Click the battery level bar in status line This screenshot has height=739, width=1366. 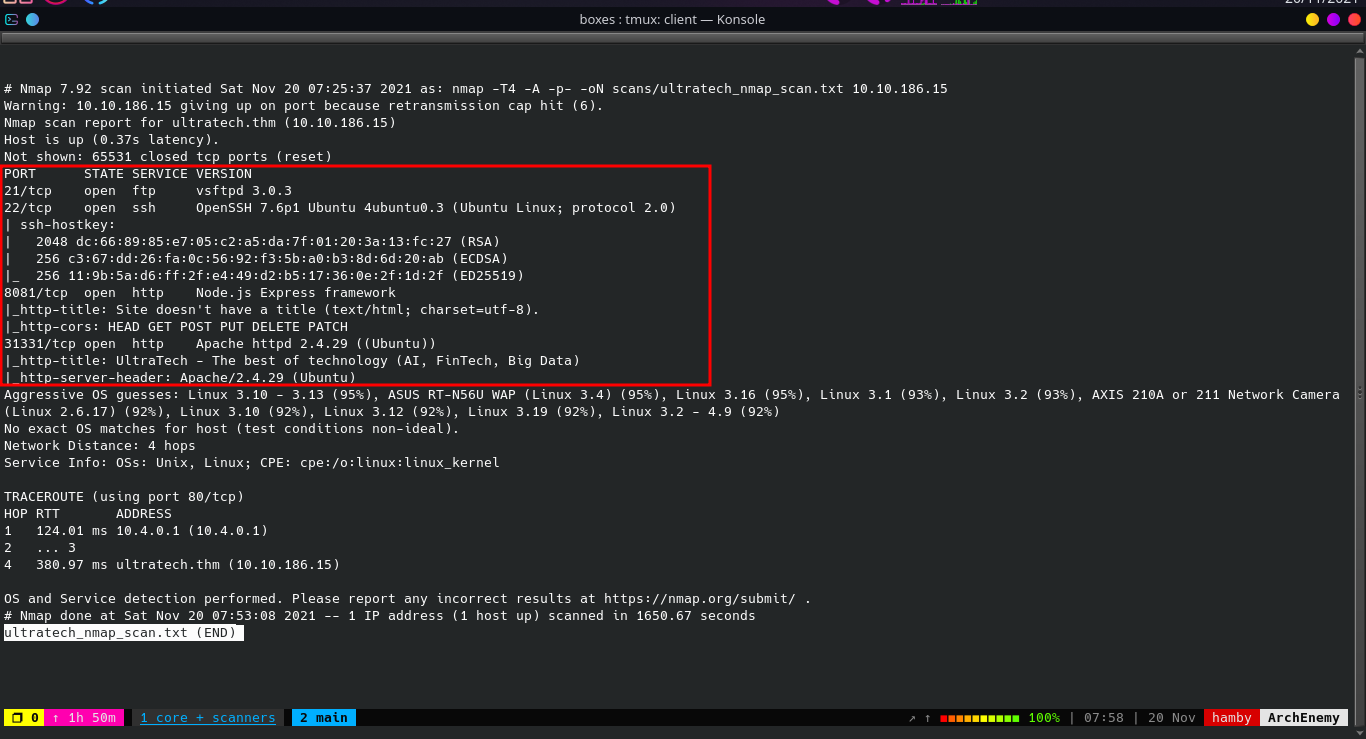click(980, 718)
